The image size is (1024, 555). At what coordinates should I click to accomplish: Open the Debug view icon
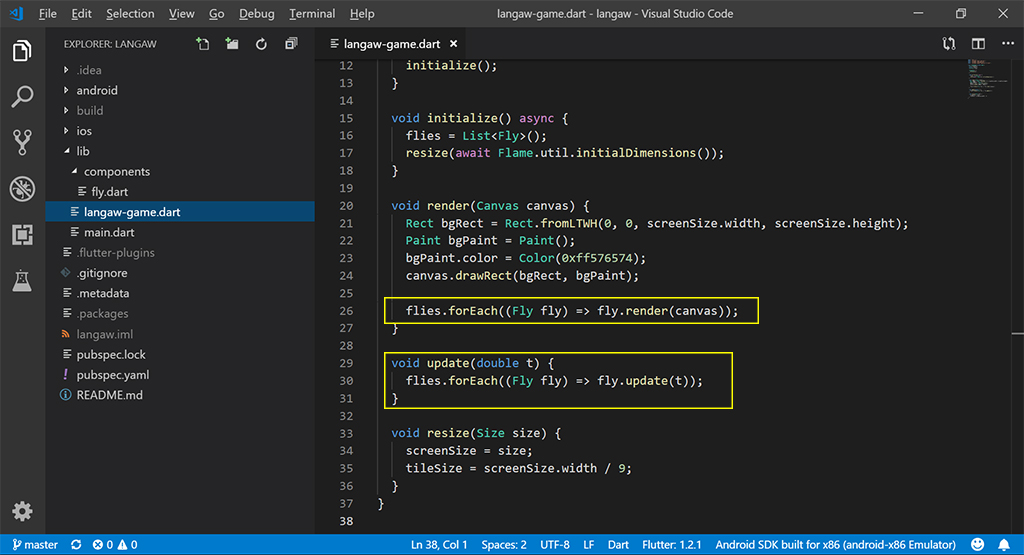click(22, 188)
